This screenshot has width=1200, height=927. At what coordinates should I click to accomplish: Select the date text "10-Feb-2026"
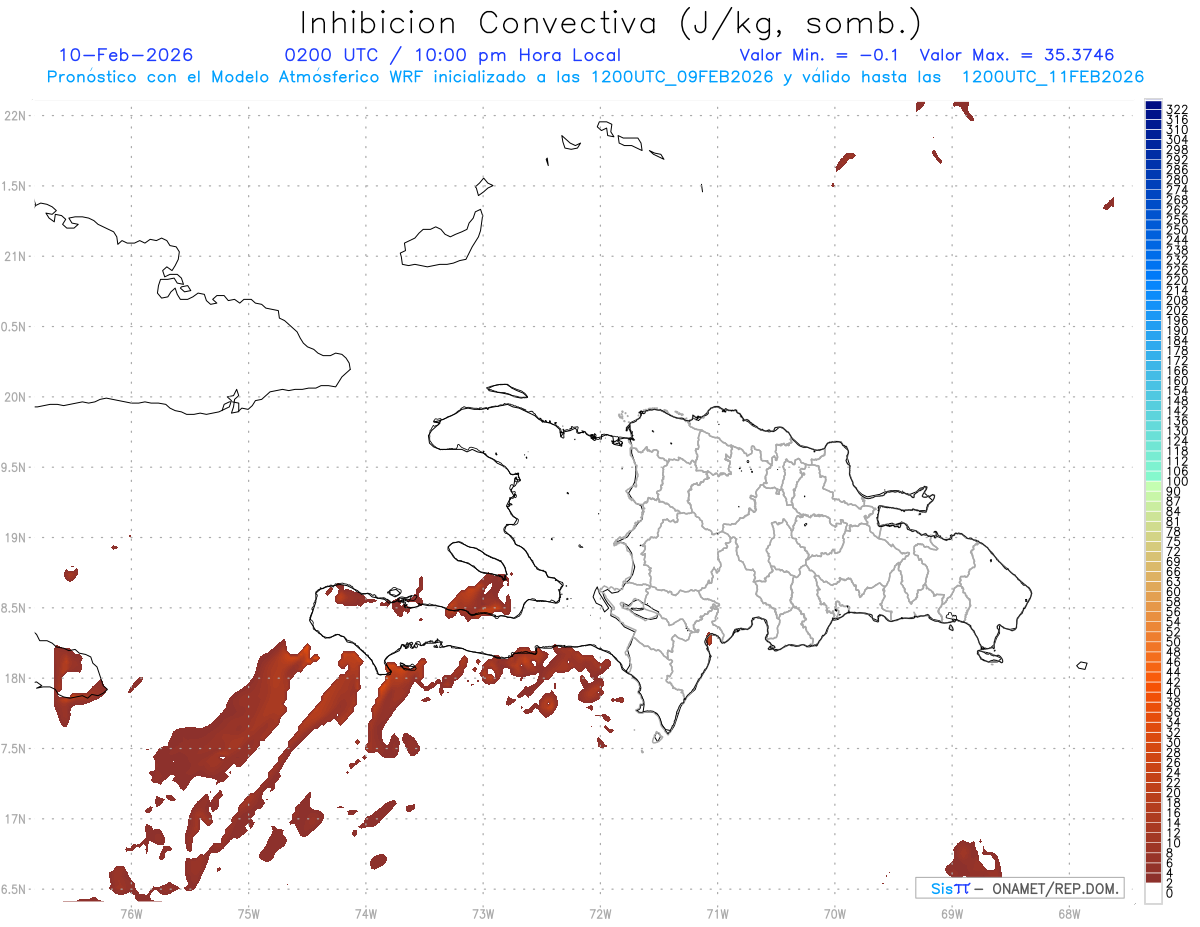coord(127,55)
